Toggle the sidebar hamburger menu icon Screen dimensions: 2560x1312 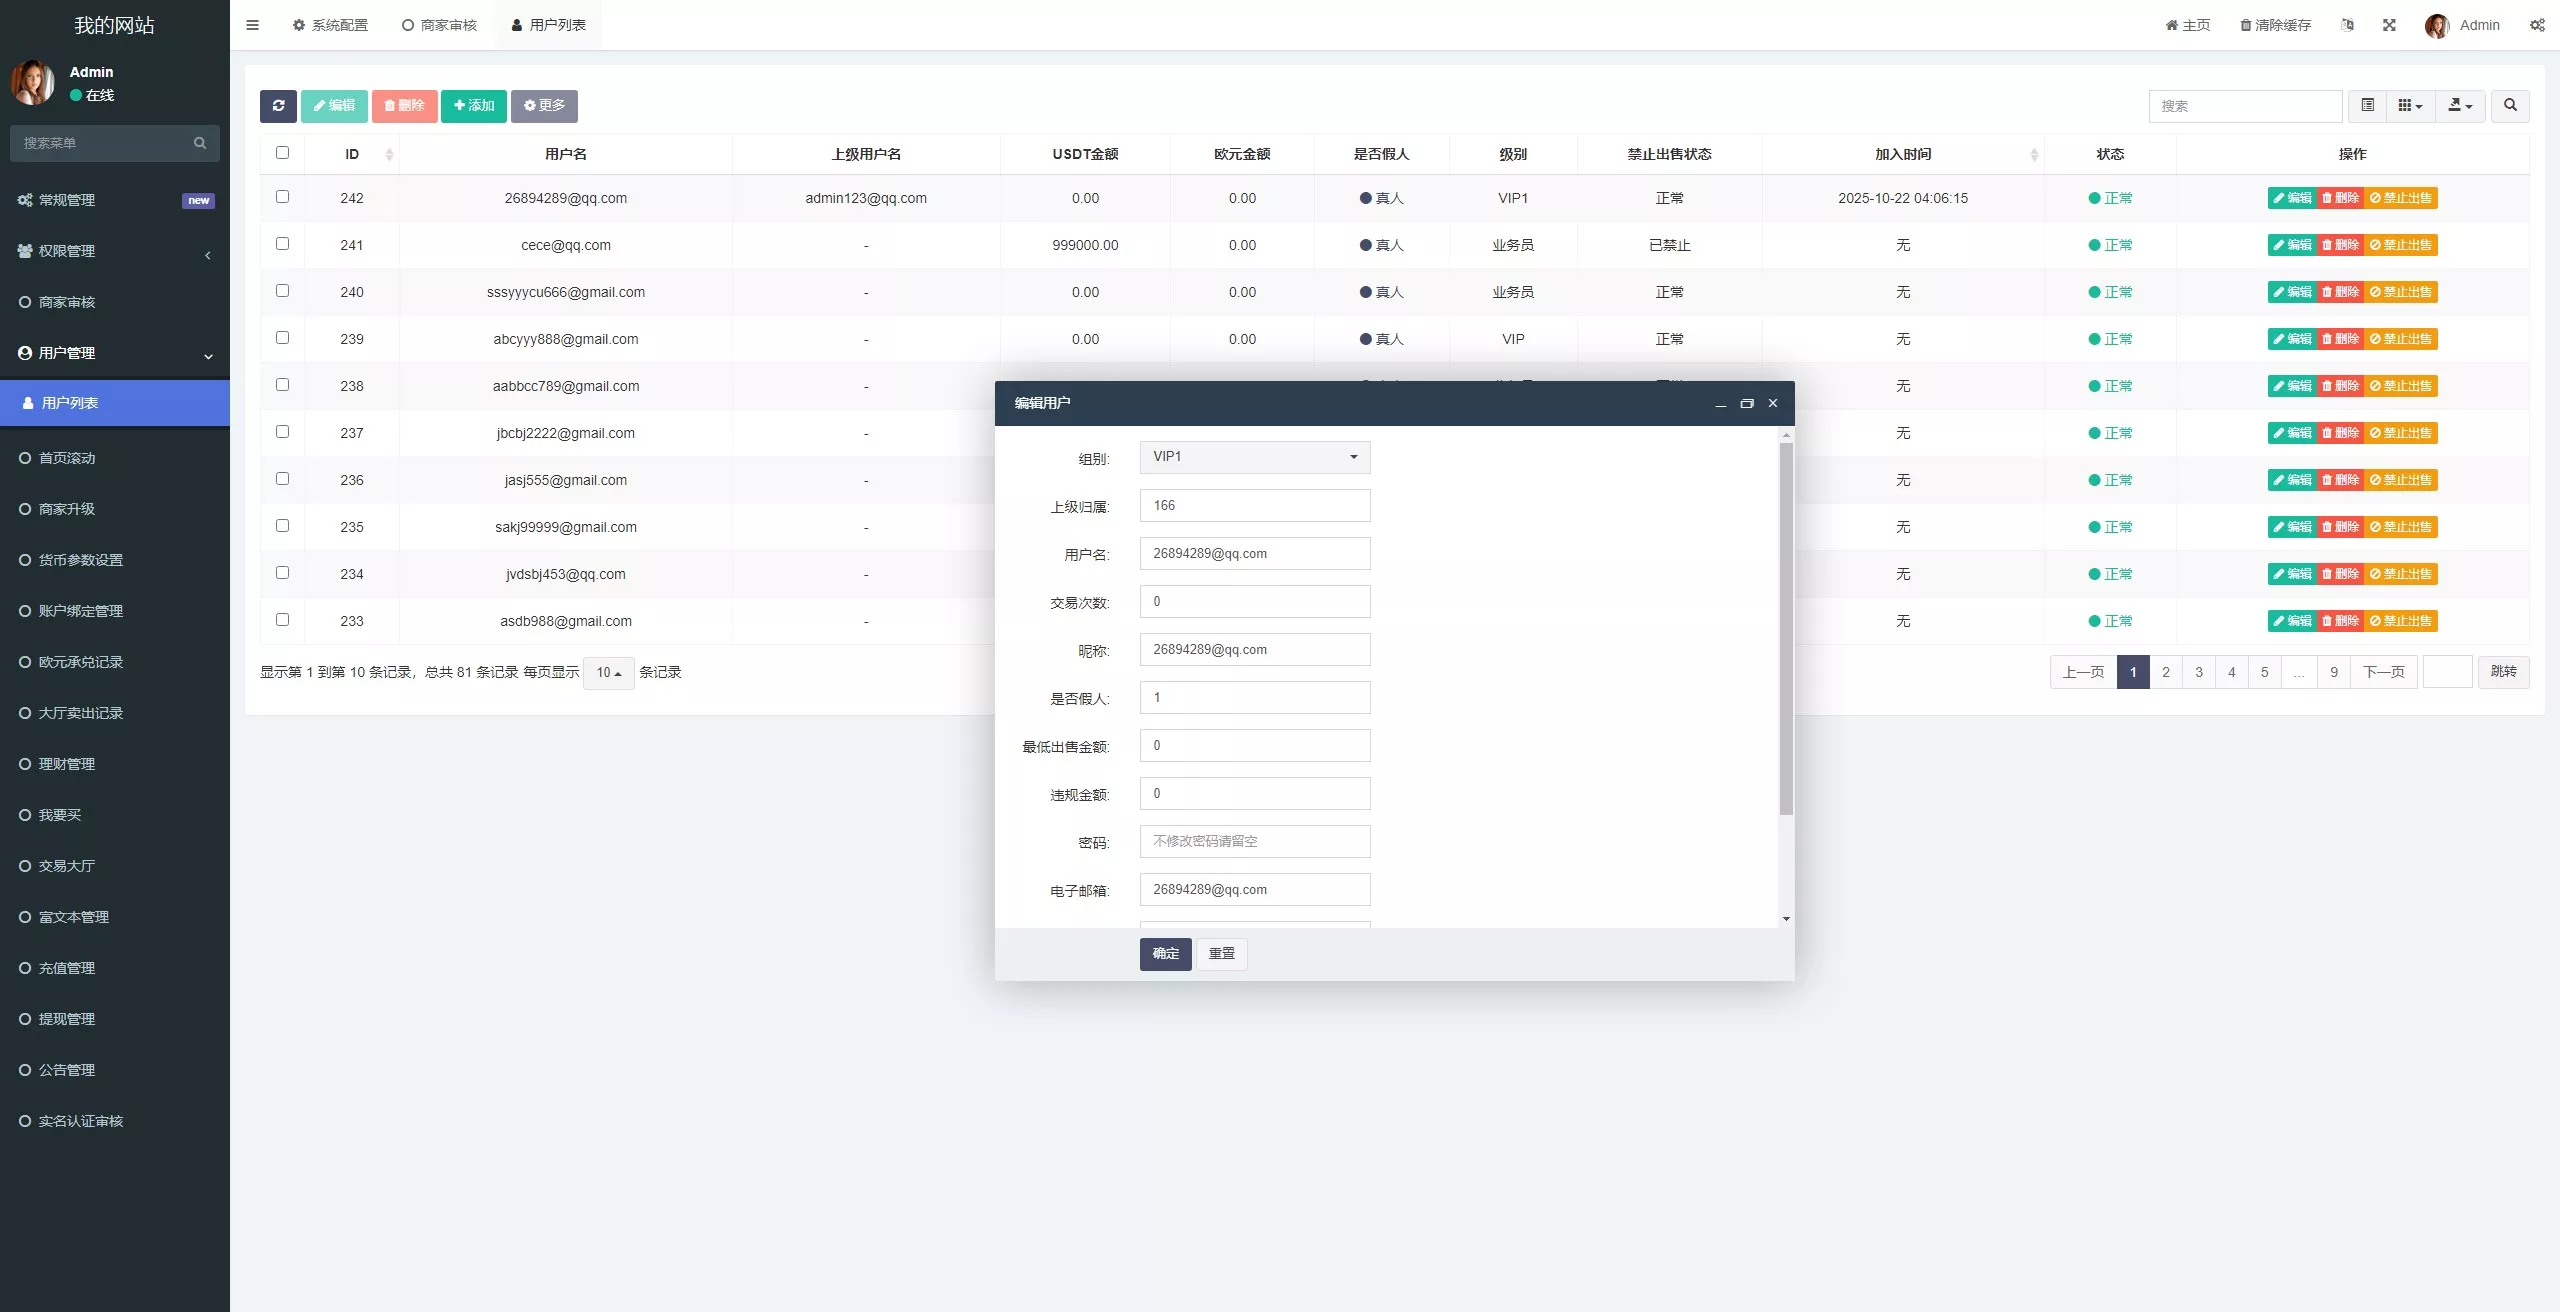coord(252,25)
